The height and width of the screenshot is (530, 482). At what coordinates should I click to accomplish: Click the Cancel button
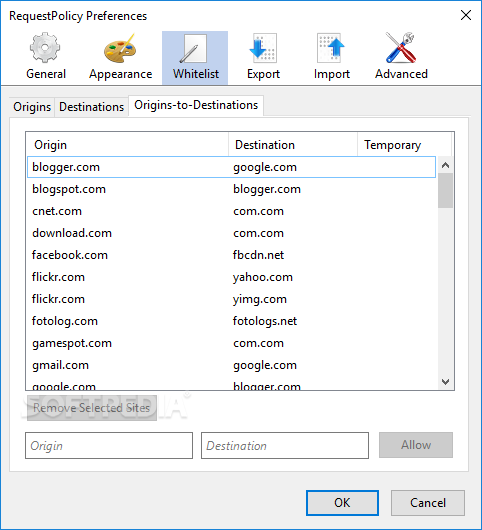coord(428,503)
